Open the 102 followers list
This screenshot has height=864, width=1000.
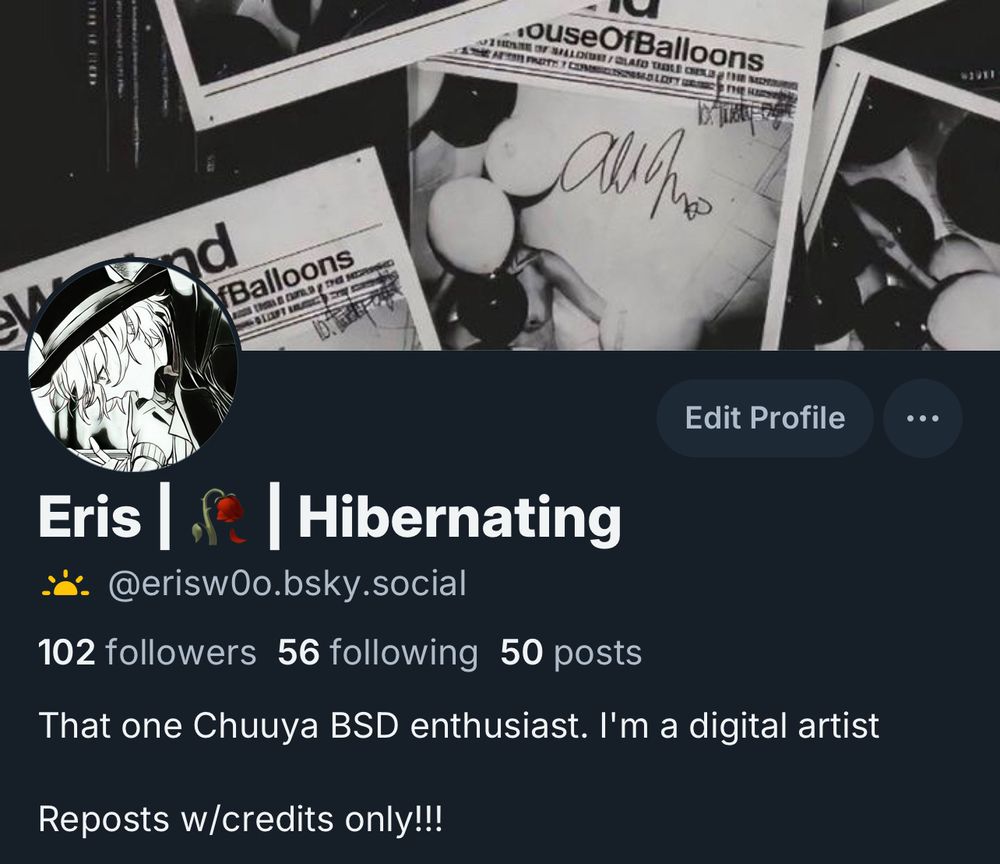tap(147, 653)
